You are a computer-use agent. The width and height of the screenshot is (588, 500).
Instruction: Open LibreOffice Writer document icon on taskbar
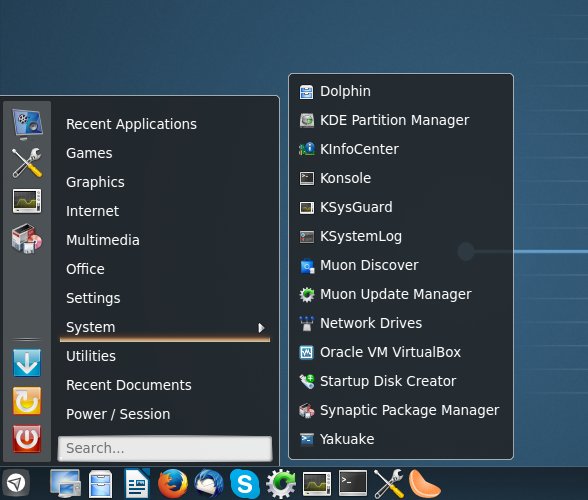click(x=136, y=483)
